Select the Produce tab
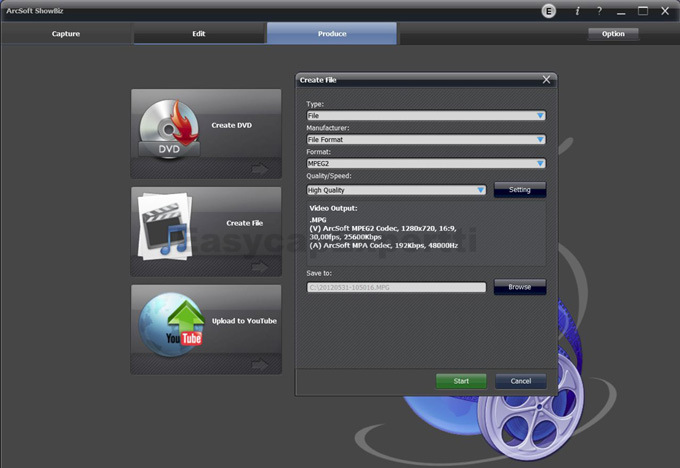This screenshot has width=680, height=468. pos(332,33)
